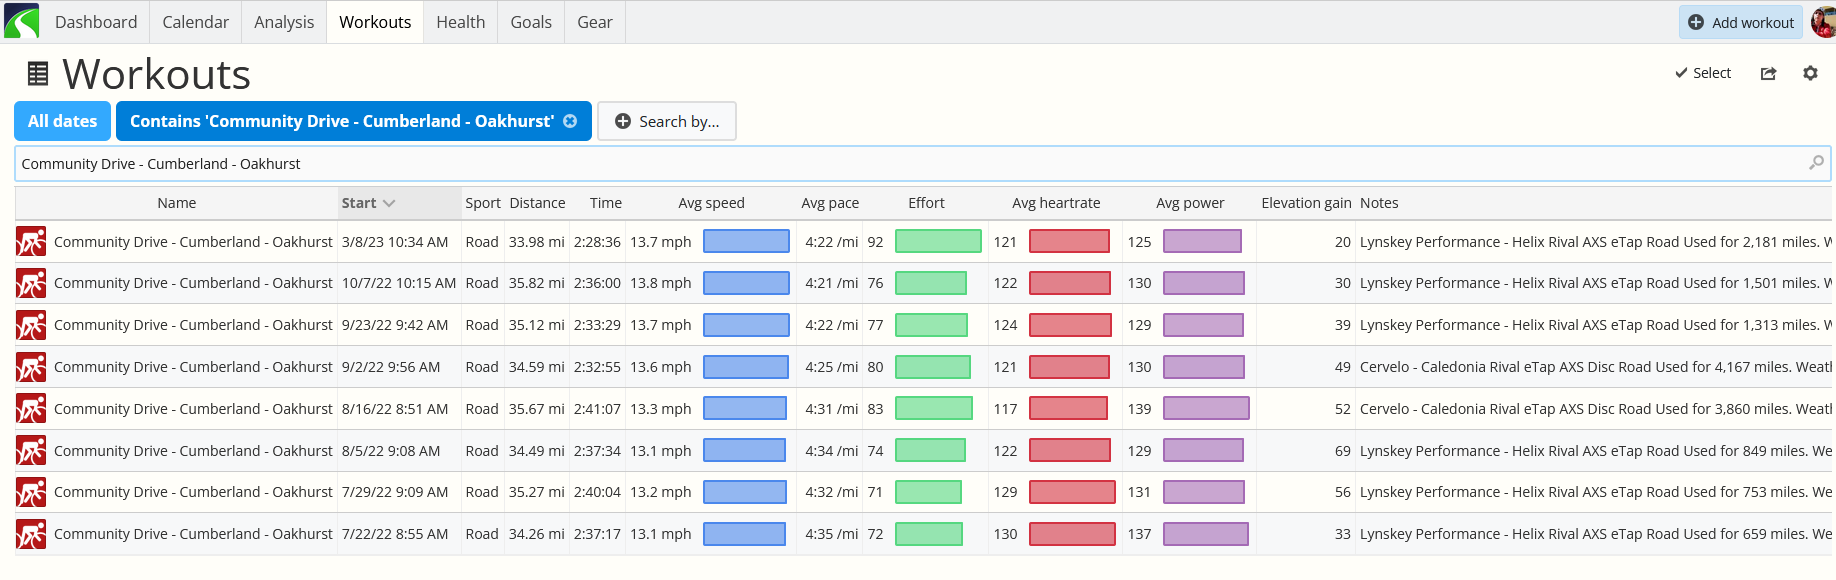Click the cycling icon for 7/22/22 workout

coord(31,534)
